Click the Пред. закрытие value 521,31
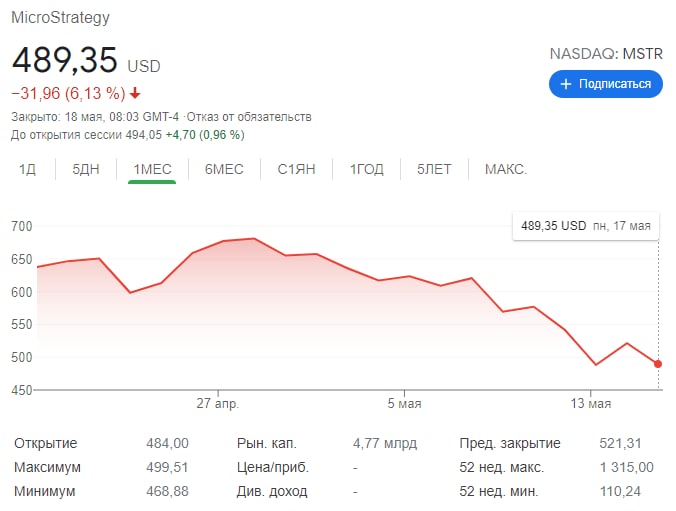Viewport: 676px width, 511px height. (620, 443)
